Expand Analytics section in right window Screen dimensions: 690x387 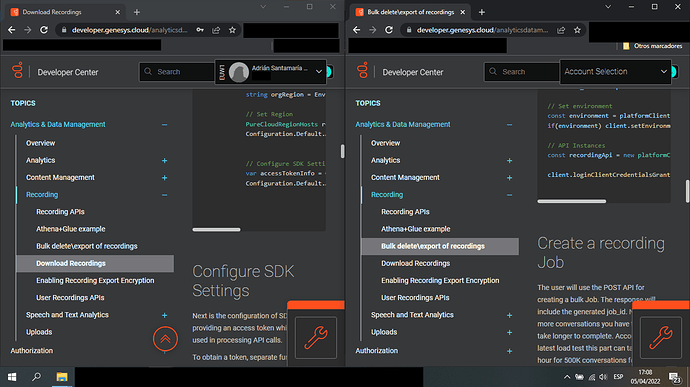click(x=509, y=161)
